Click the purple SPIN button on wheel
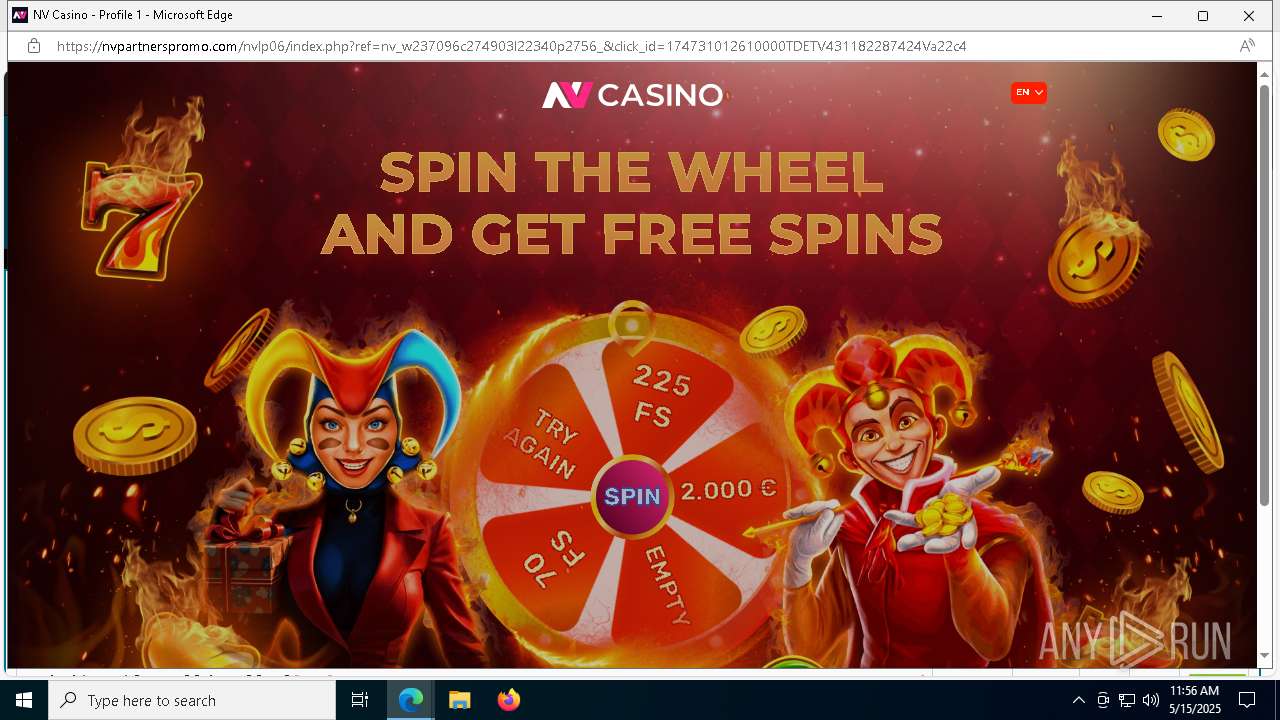This screenshot has width=1280, height=720. point(632,496)
